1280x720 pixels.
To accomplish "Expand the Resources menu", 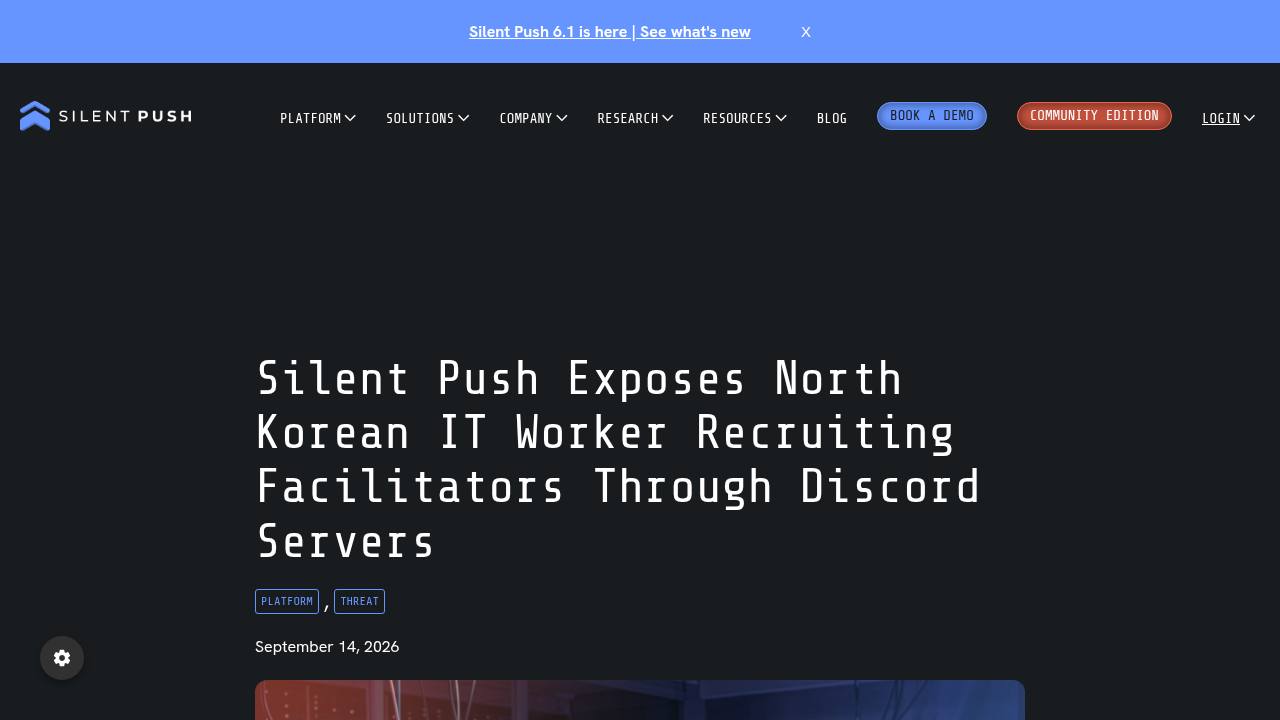I will tap(745, 118).
